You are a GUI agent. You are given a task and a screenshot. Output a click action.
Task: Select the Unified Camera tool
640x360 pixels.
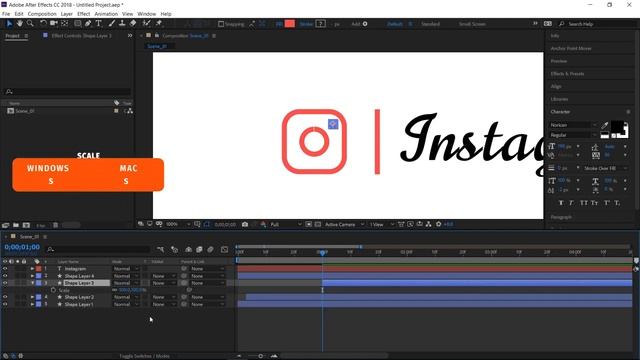53,24
